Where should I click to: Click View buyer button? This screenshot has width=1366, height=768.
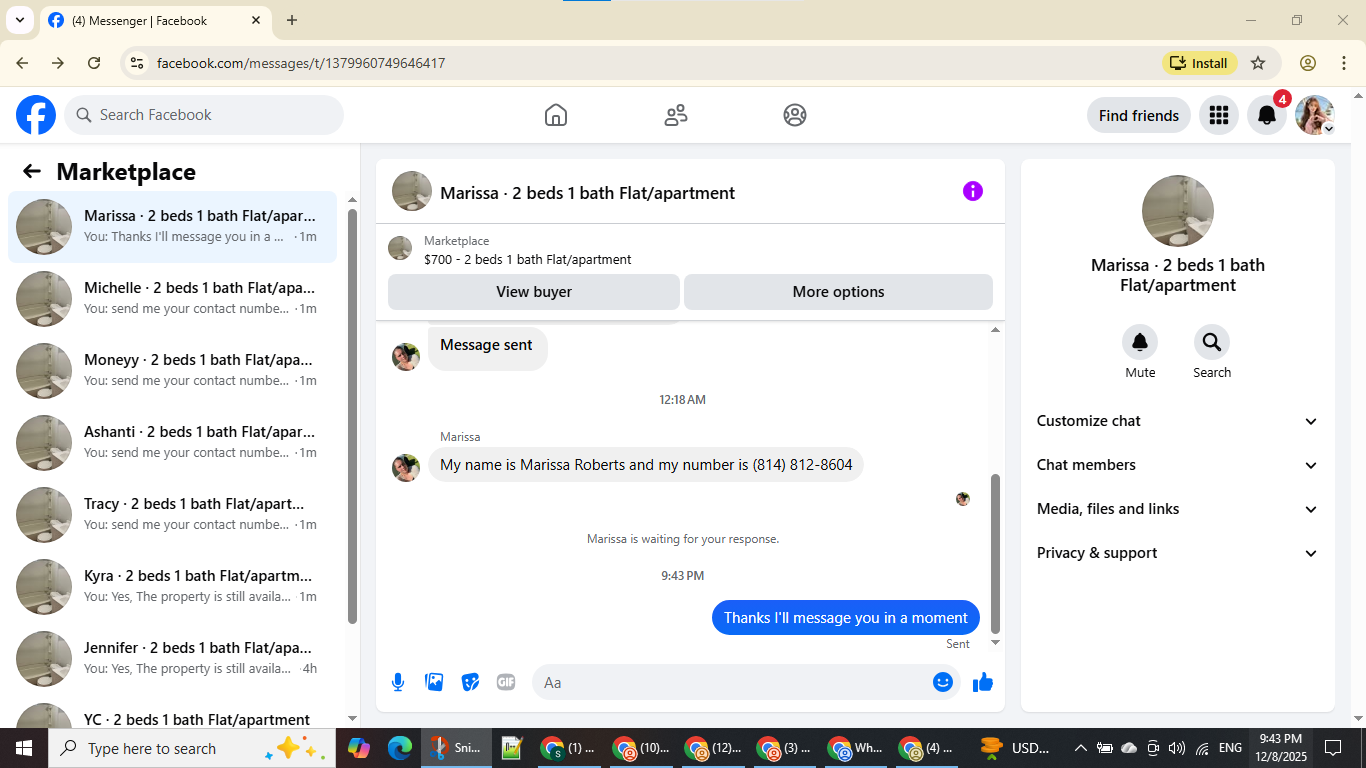coord(534,292)
